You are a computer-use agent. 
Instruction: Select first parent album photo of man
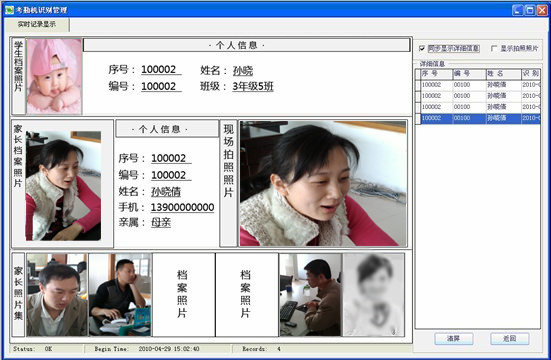pos(57,295)
